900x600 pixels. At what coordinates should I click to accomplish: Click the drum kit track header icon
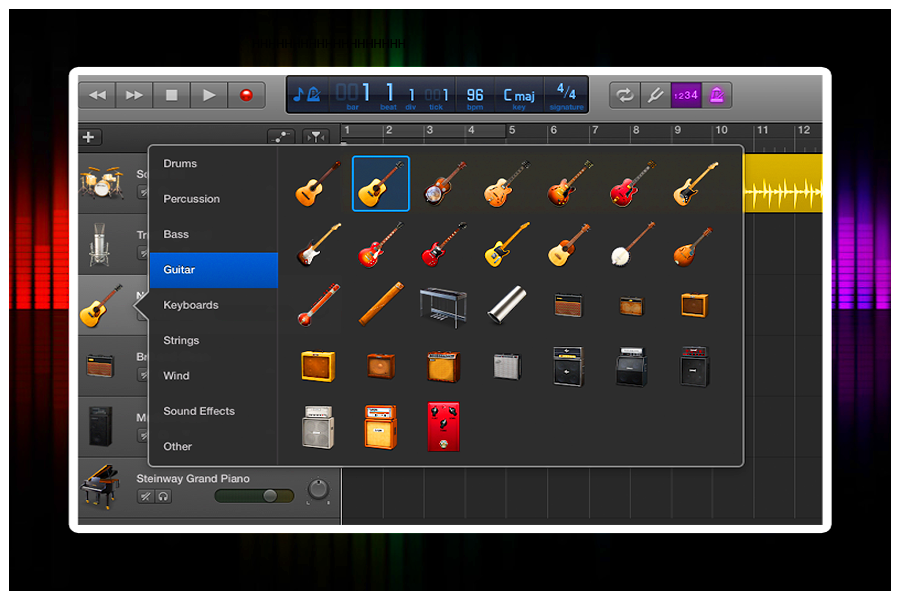tap(102, 183)
